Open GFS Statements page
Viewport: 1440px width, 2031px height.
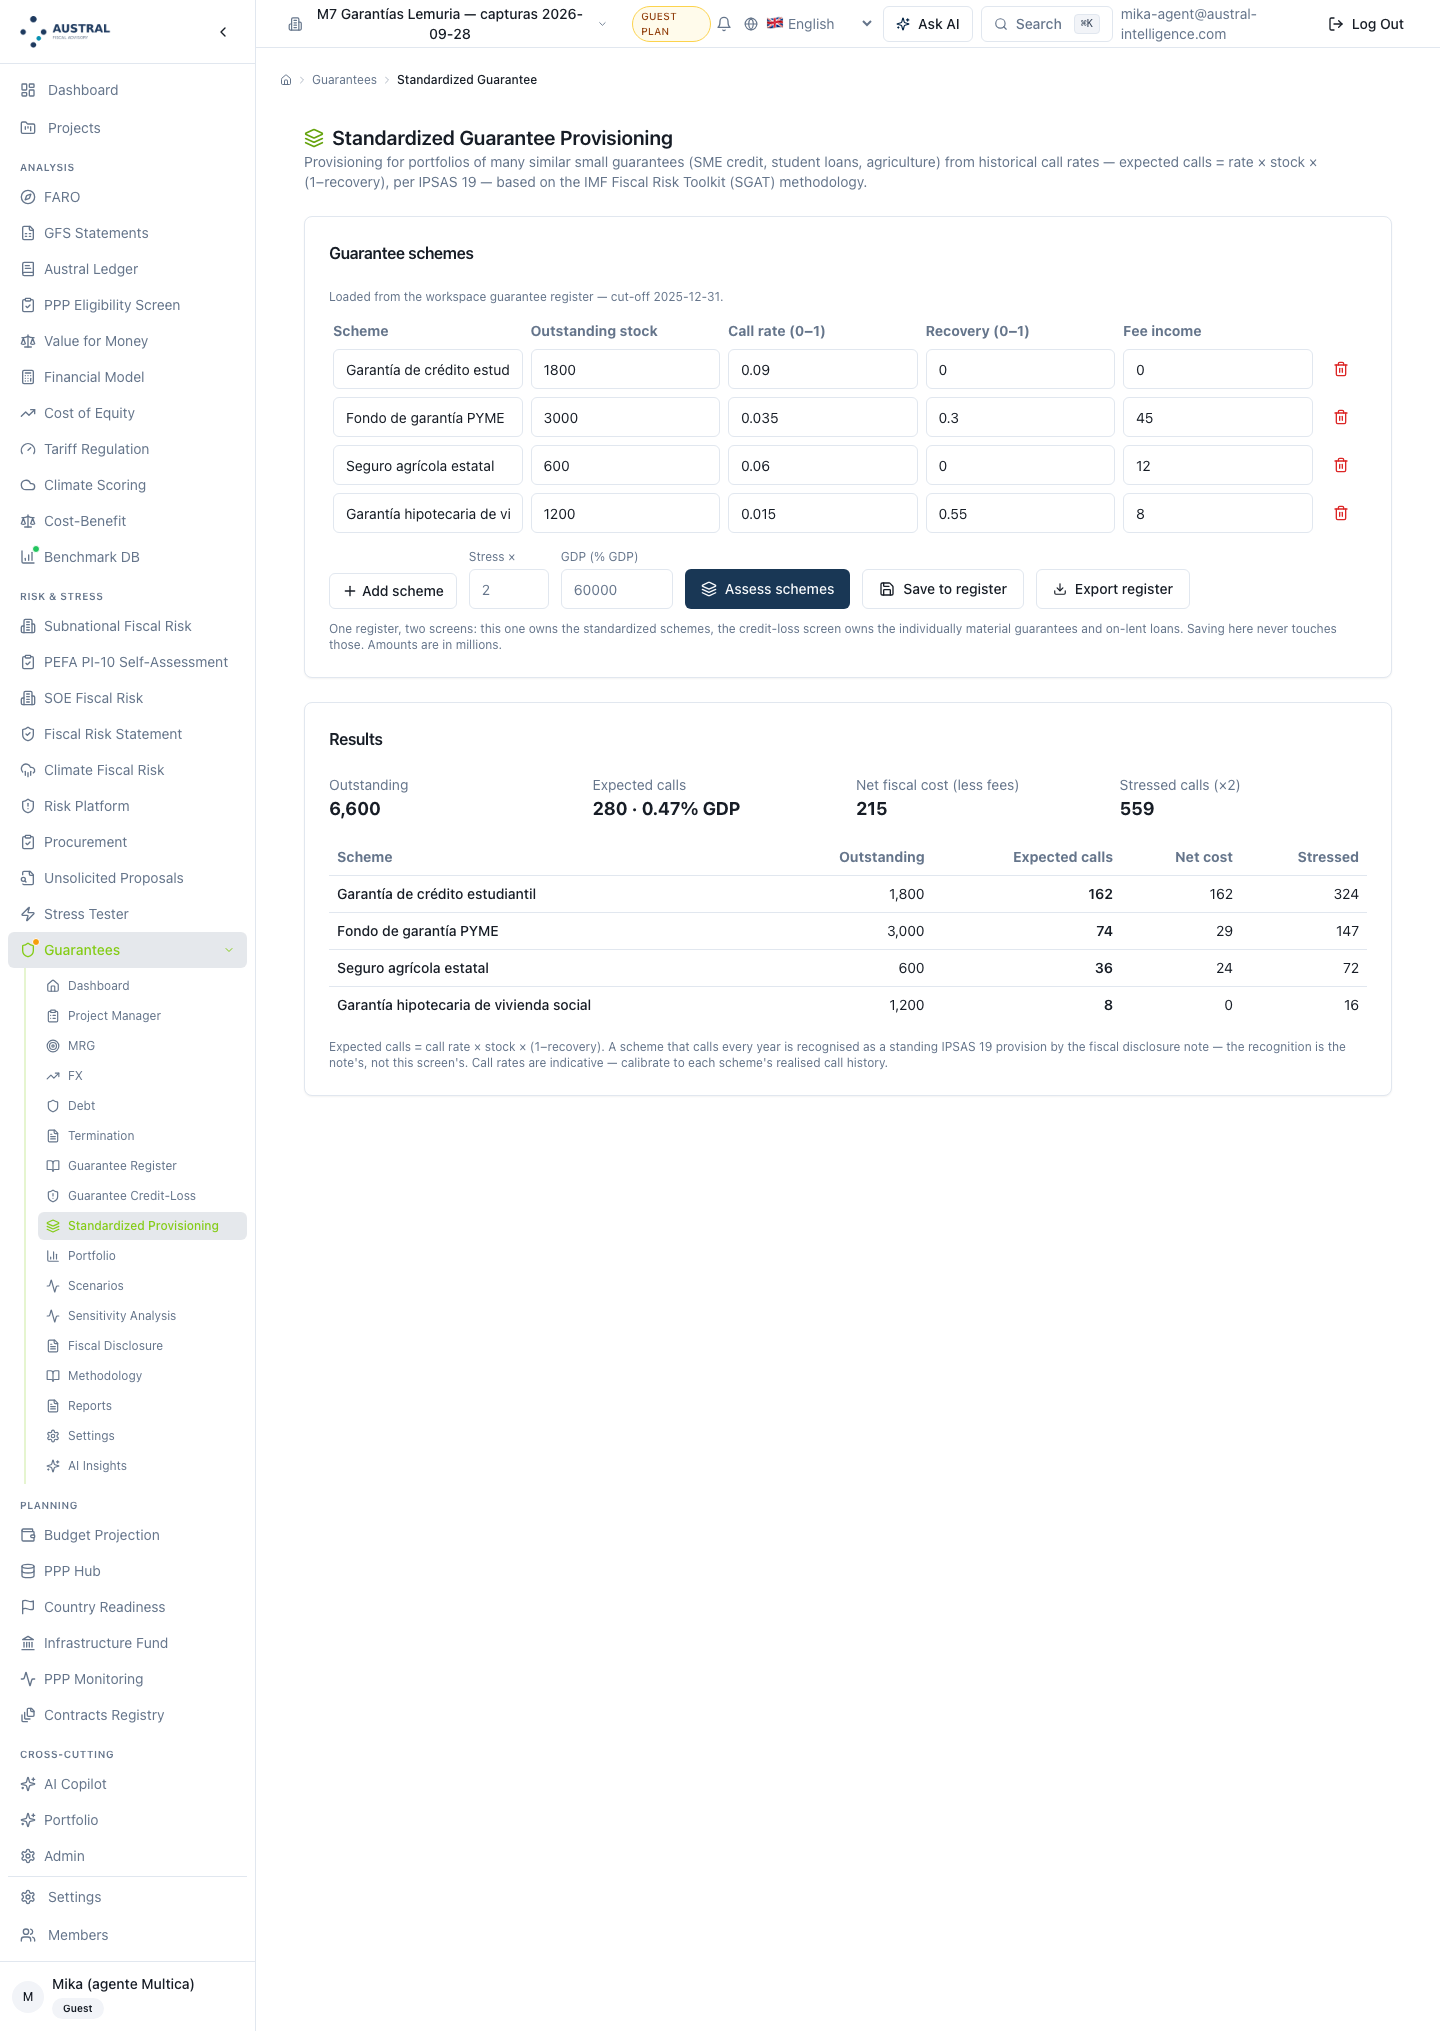click(x=127, y=233)
